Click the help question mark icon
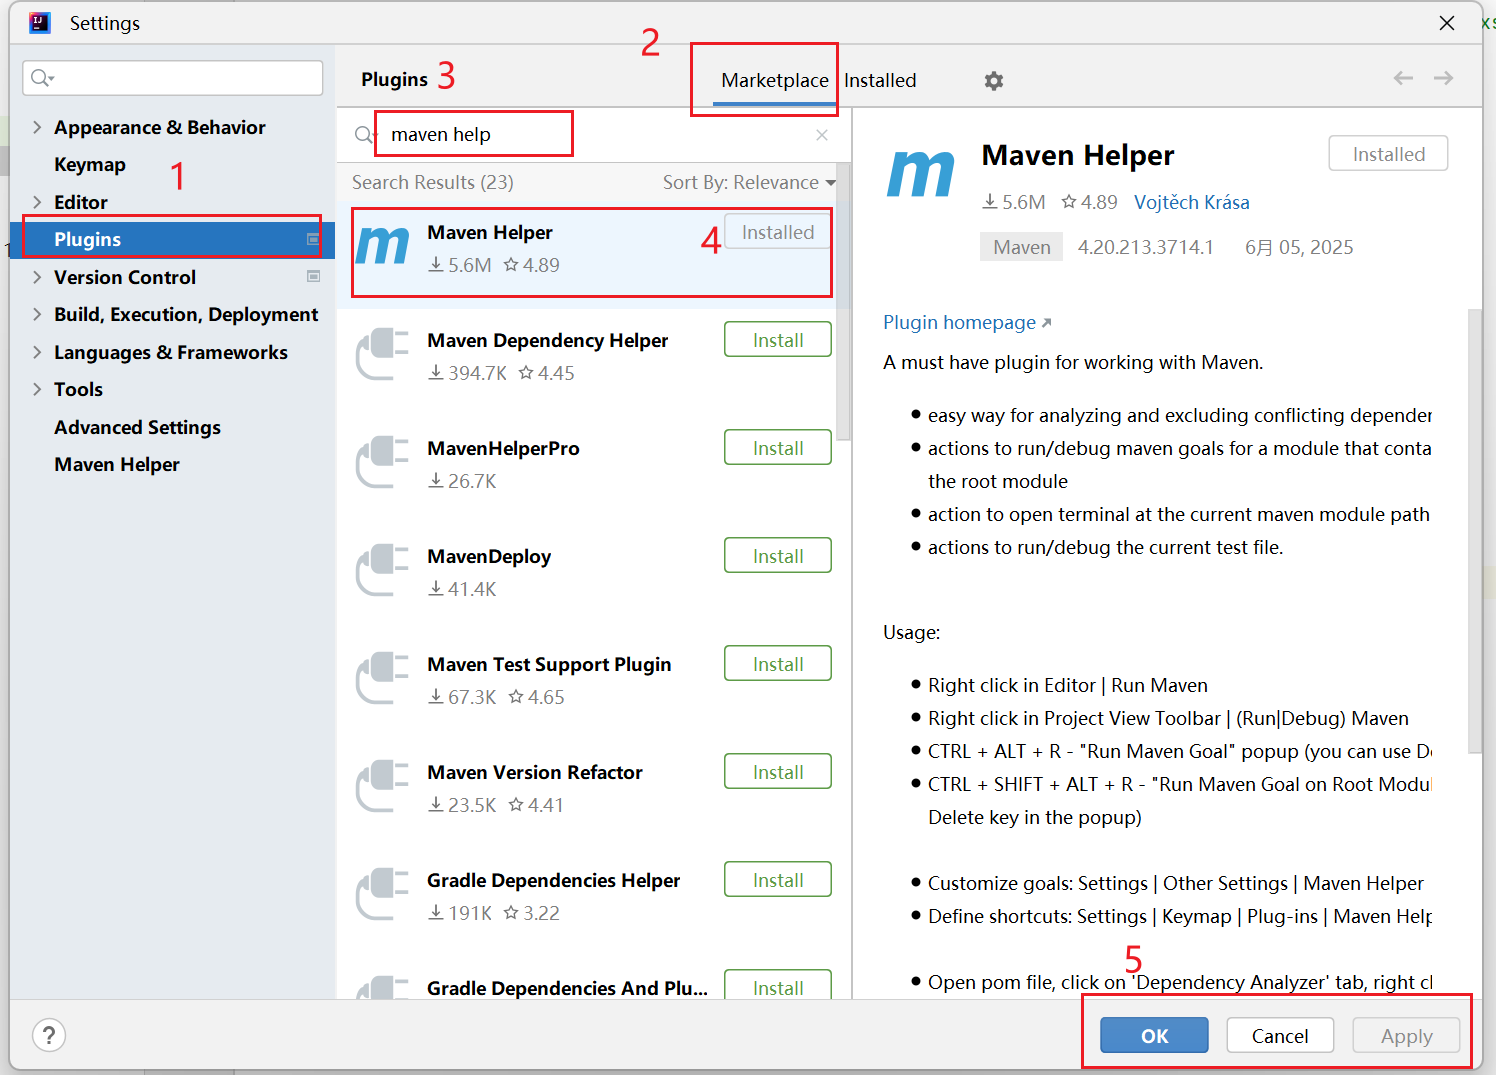Viewport: 1496px width, 1075px height. pos(49,1035)
